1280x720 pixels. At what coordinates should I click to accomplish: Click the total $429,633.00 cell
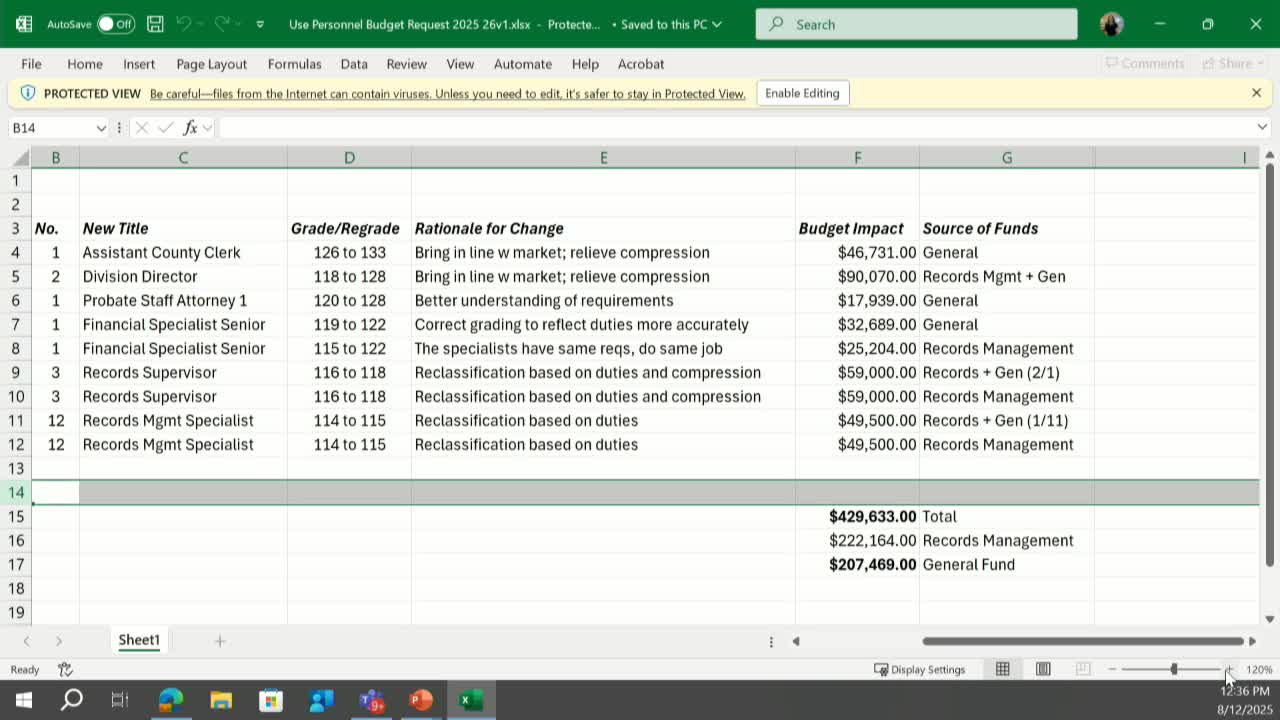[857, 517]
